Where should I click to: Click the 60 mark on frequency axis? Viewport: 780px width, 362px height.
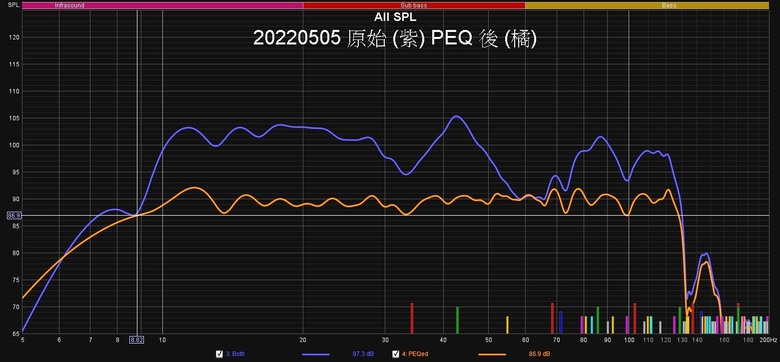point(525,340)
